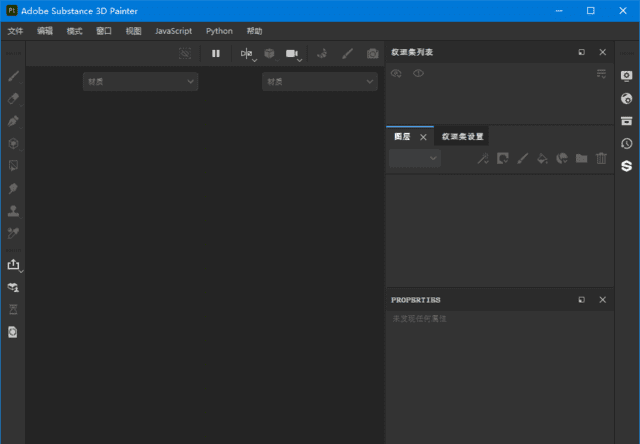Viewport: 640px width, 444px height.
Task: Open texture set list settings icon
Action: click(601, 74)
